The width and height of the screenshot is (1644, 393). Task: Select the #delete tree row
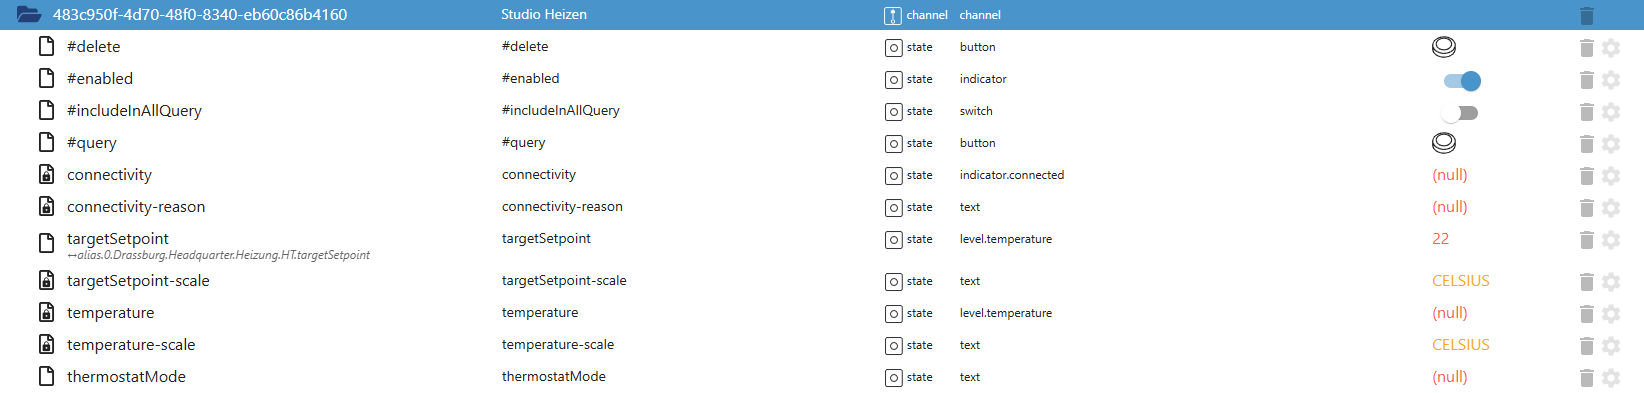pos(822,47)
